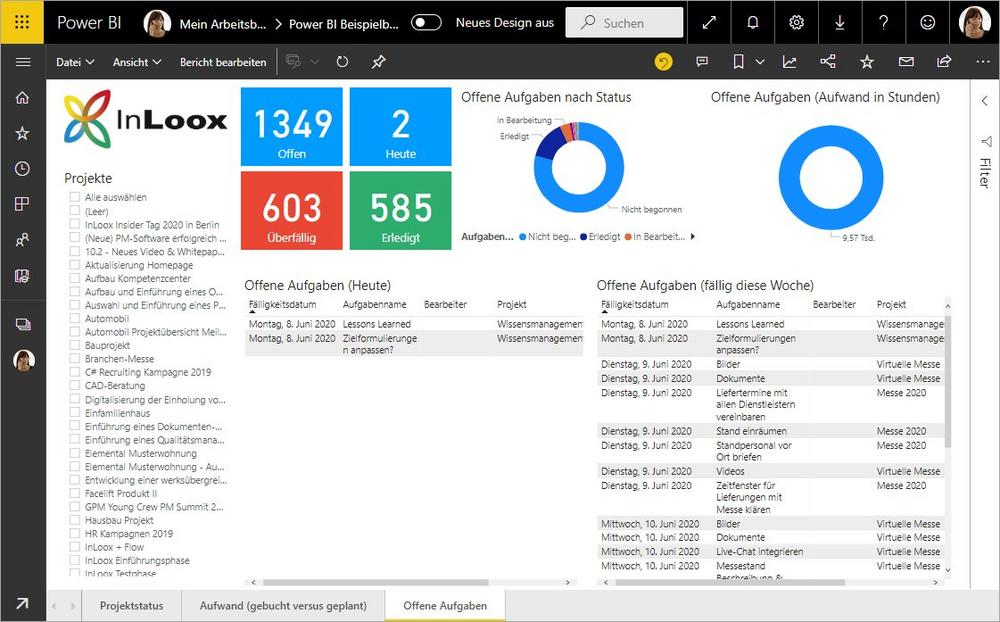Check the Alle auswählen checkbox

click(75, 197)
